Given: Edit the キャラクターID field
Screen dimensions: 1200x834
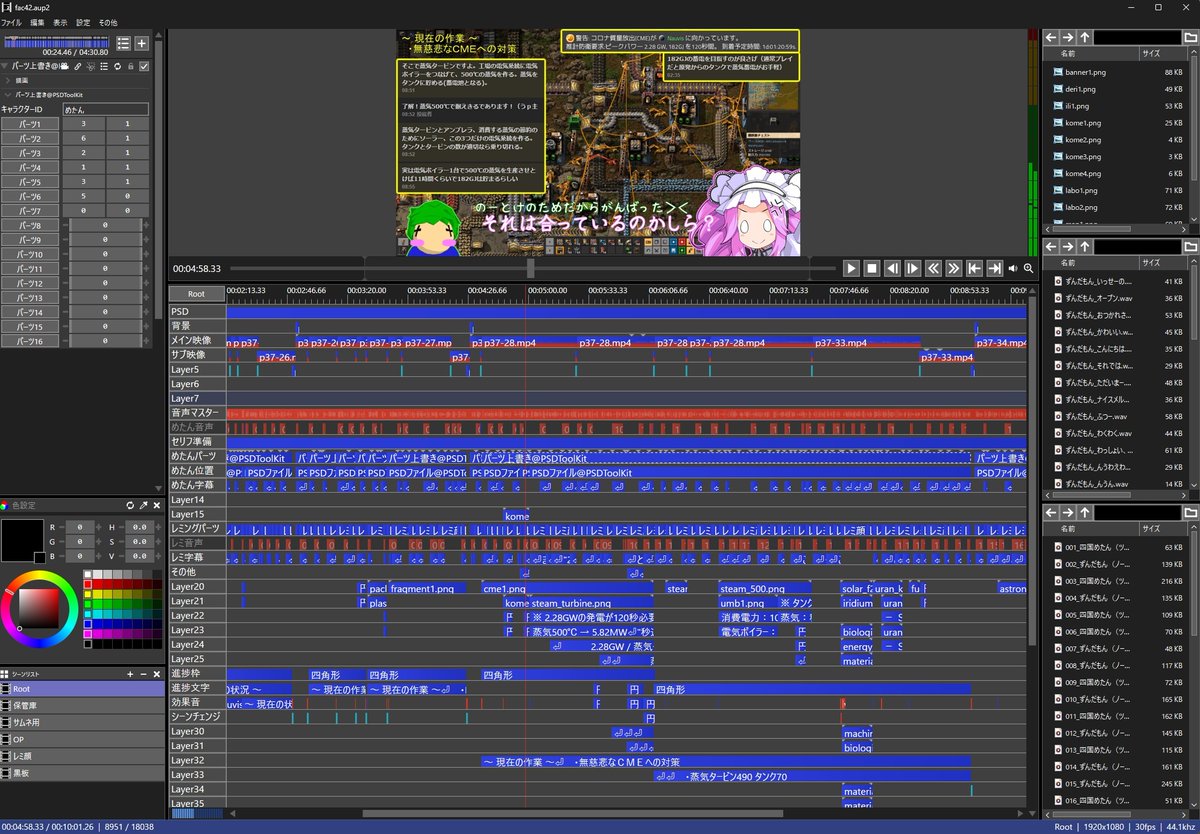Looking at the screenshot, I should click(105, 109).
